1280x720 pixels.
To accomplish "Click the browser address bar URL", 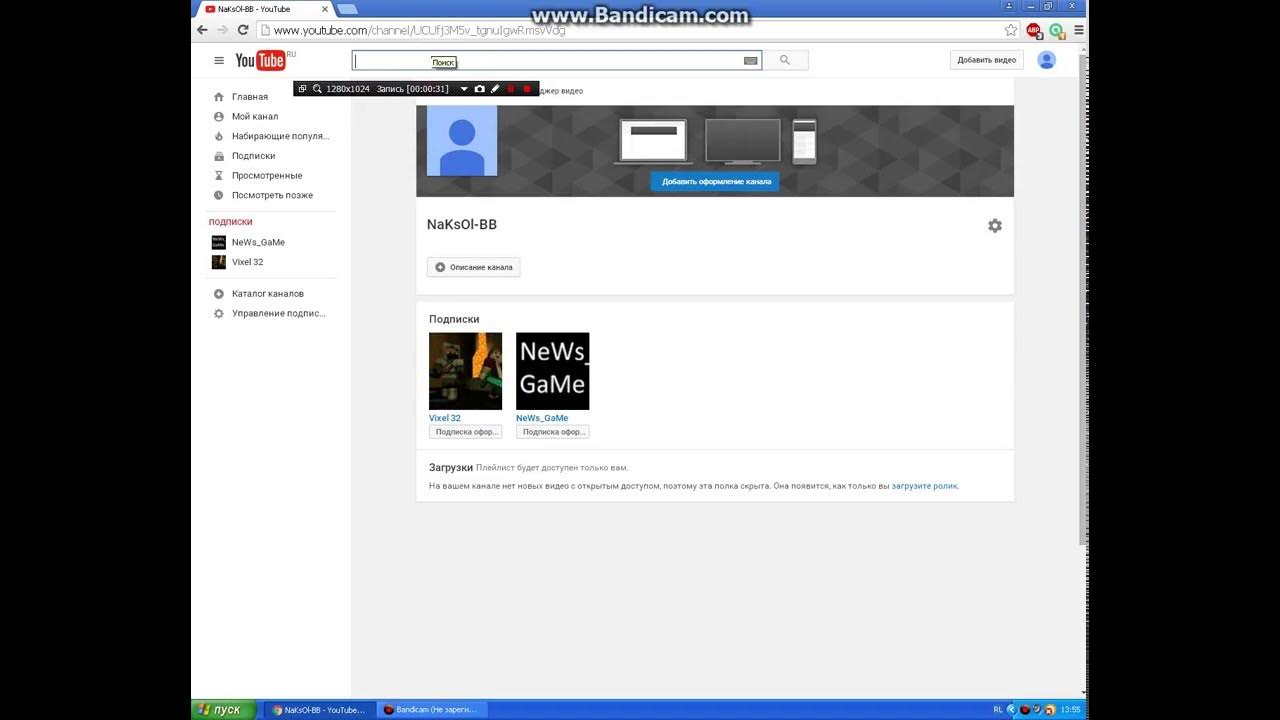I will 419,31.
